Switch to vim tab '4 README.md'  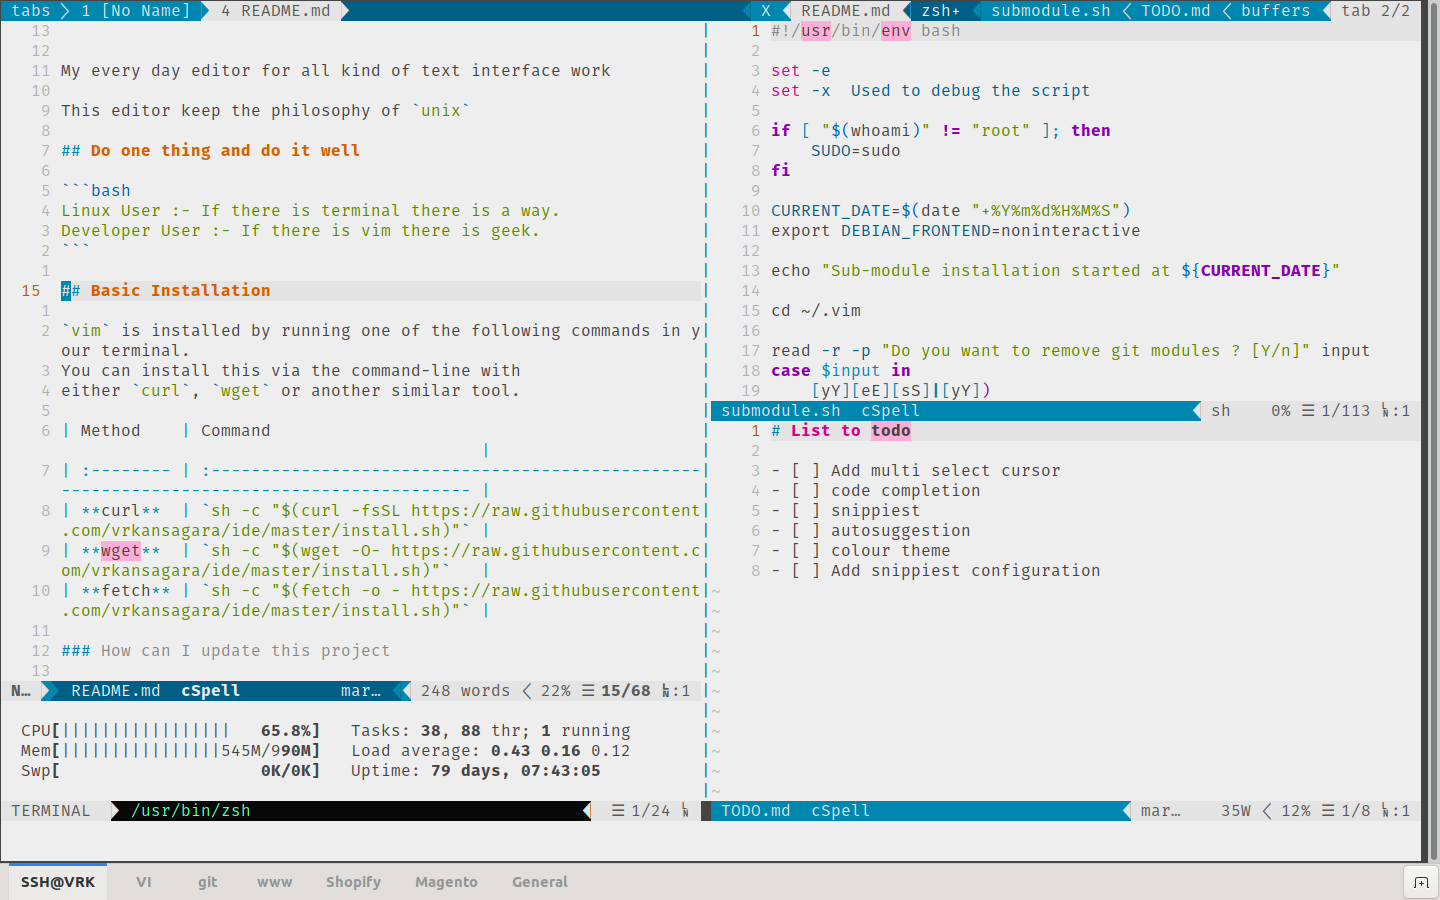click(276, 11)
